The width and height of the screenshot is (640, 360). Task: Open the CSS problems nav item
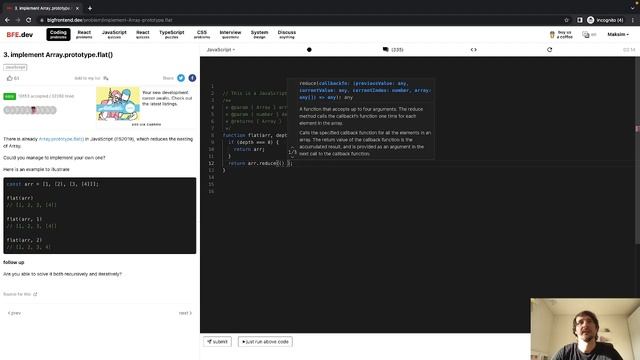pos(202,34)
